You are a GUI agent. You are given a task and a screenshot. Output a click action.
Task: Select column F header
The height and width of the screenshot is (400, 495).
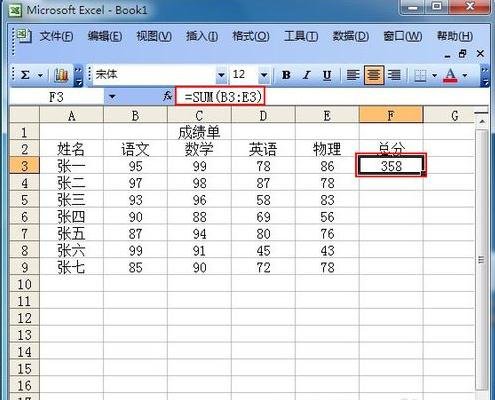point(391,115)
